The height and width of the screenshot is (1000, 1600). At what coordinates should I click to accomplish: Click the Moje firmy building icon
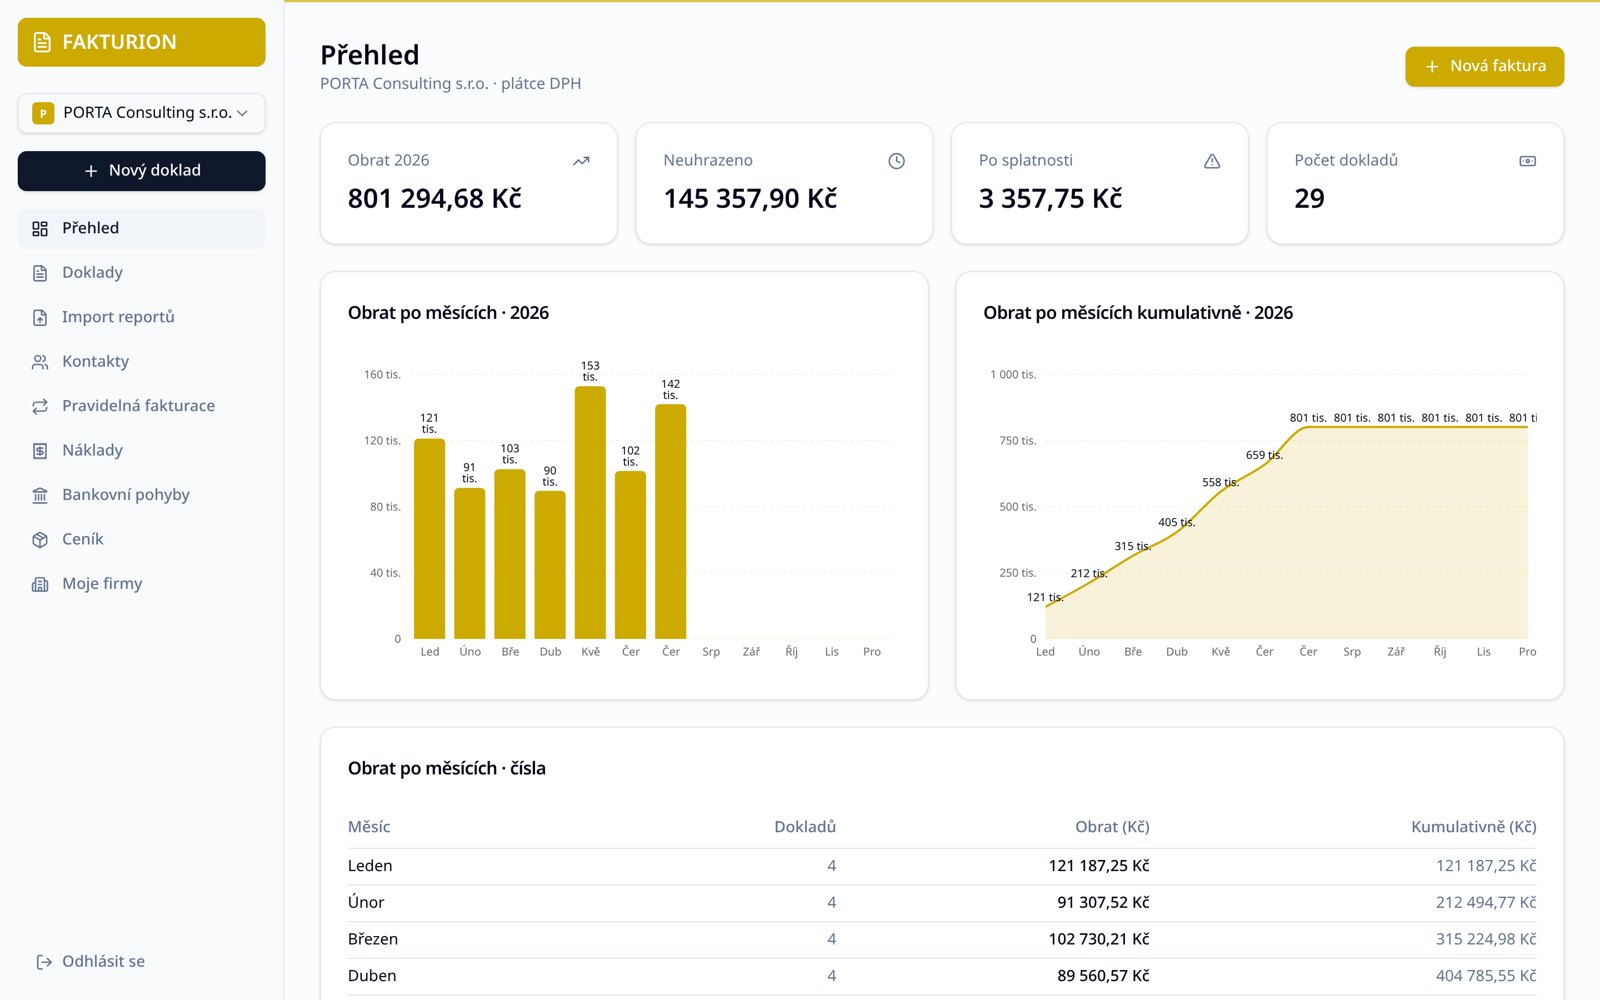click(40, 585)
